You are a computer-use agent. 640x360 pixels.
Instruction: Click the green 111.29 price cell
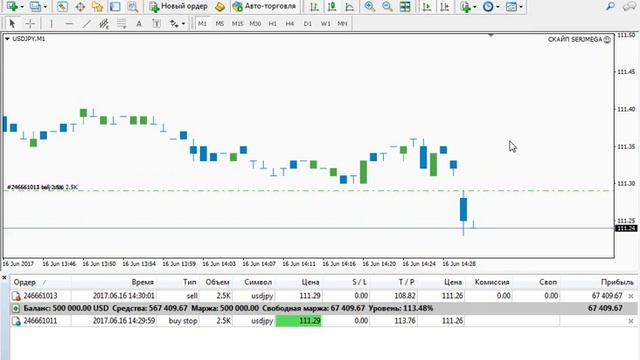pyautogui.click(x=299, y=321)
